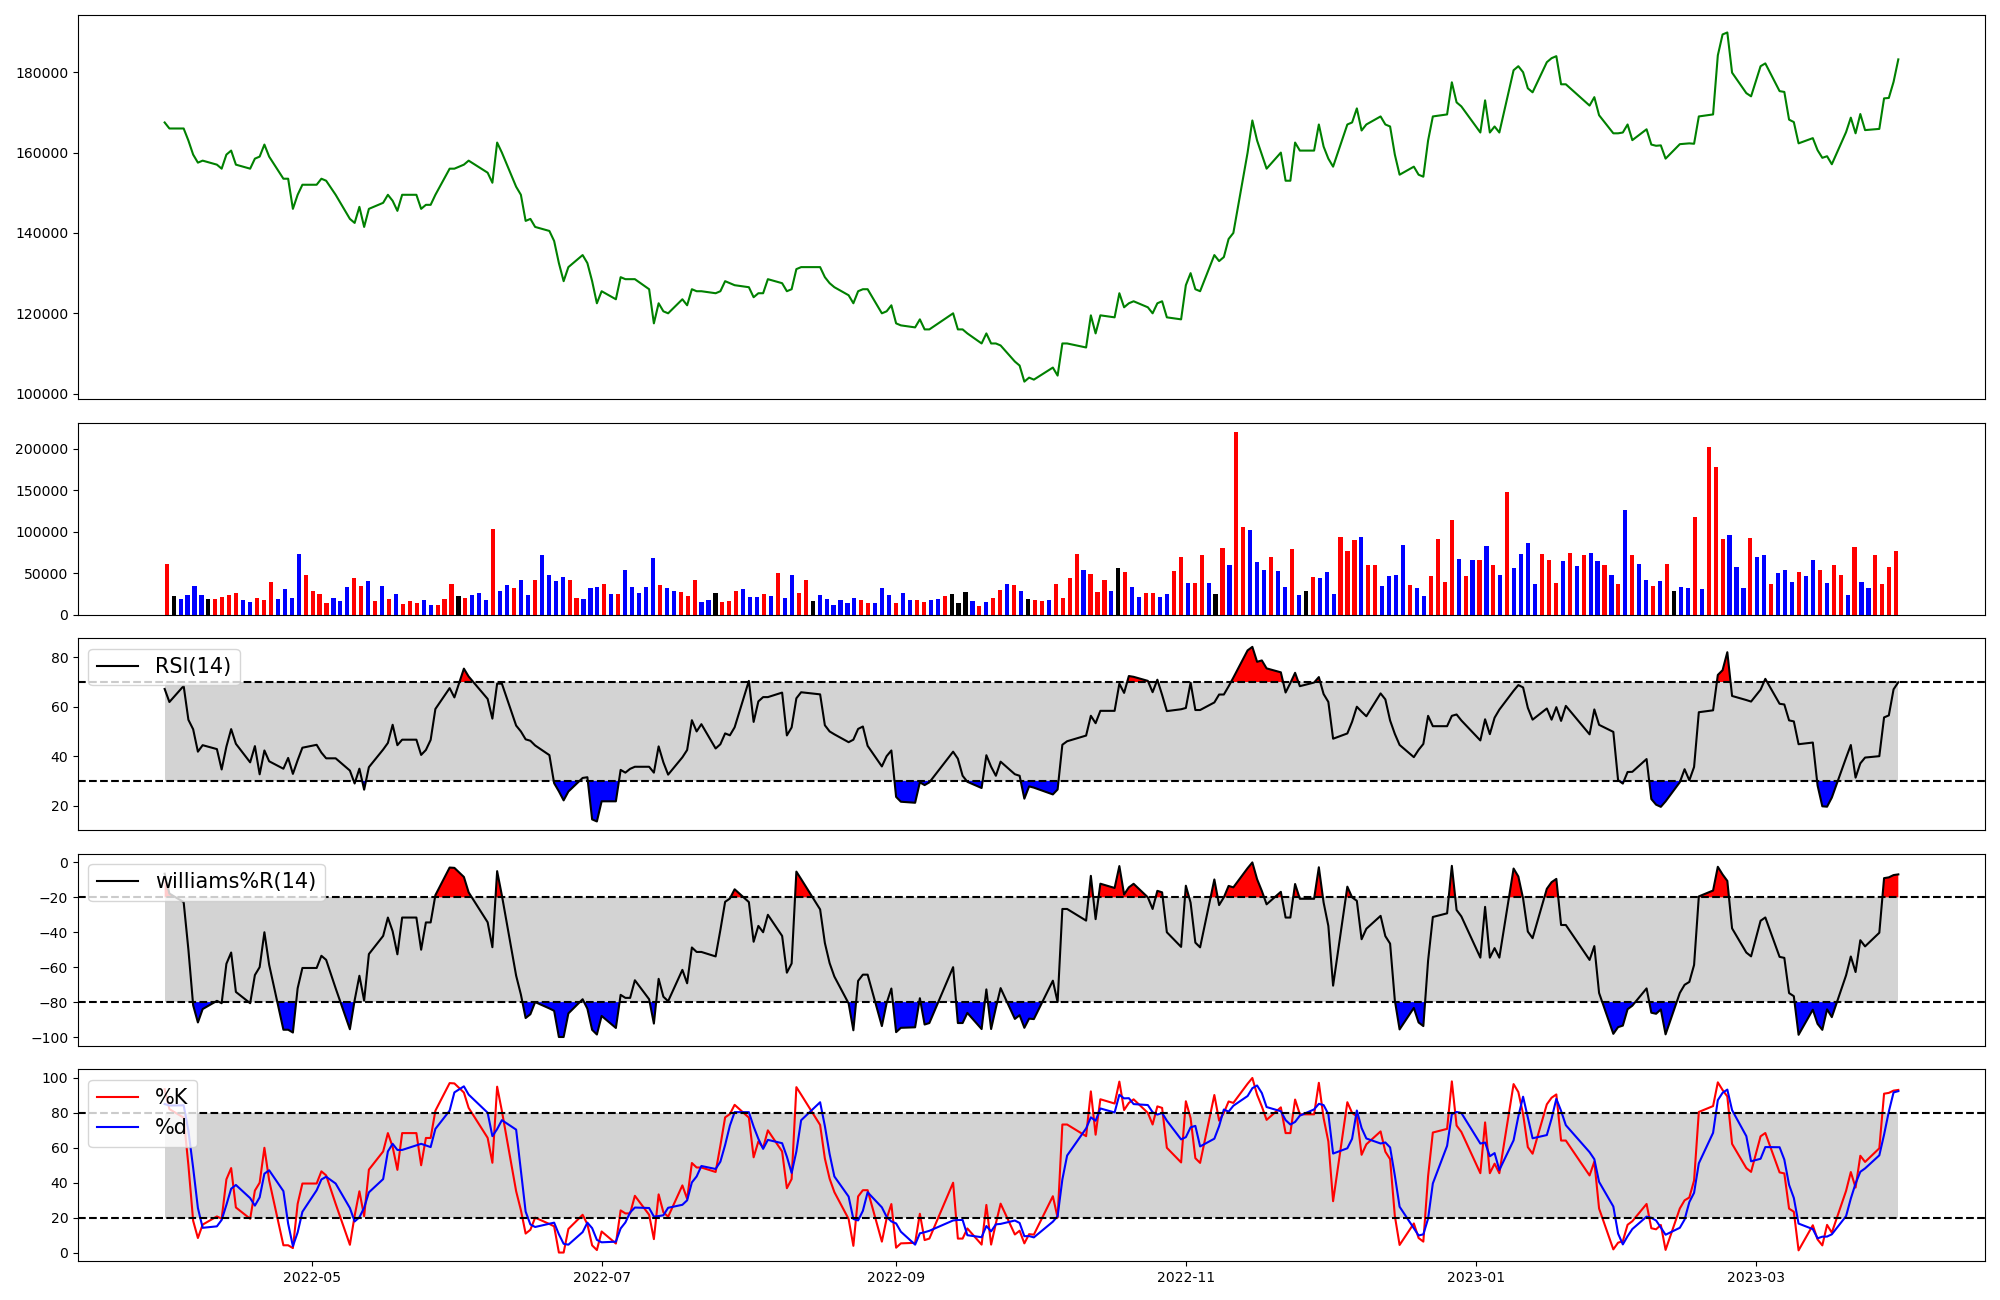Click the 2022-11 date tick label
Viewport: 2000px width, 1300px height.
click(x=1186, y=1277)
